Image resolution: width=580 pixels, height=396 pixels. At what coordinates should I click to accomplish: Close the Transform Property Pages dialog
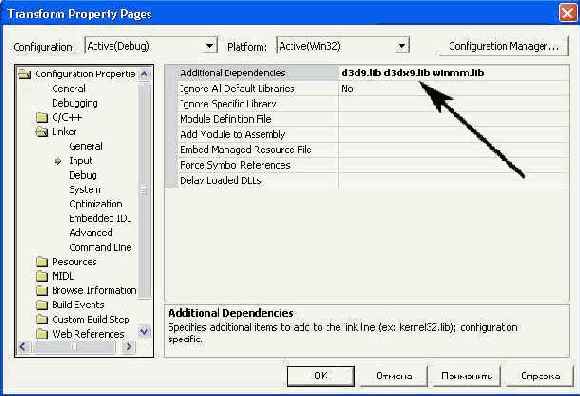567,13
